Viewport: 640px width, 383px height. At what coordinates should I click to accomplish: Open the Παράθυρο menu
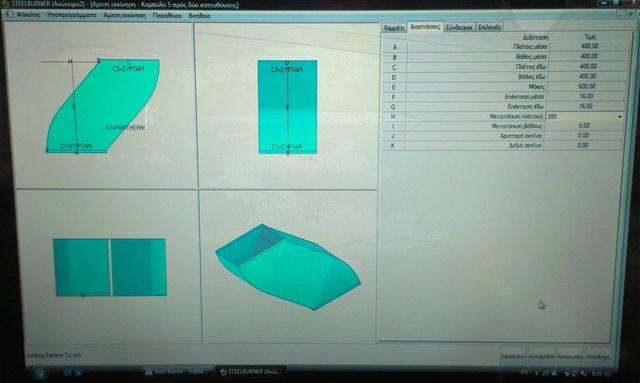pos(167,16)
